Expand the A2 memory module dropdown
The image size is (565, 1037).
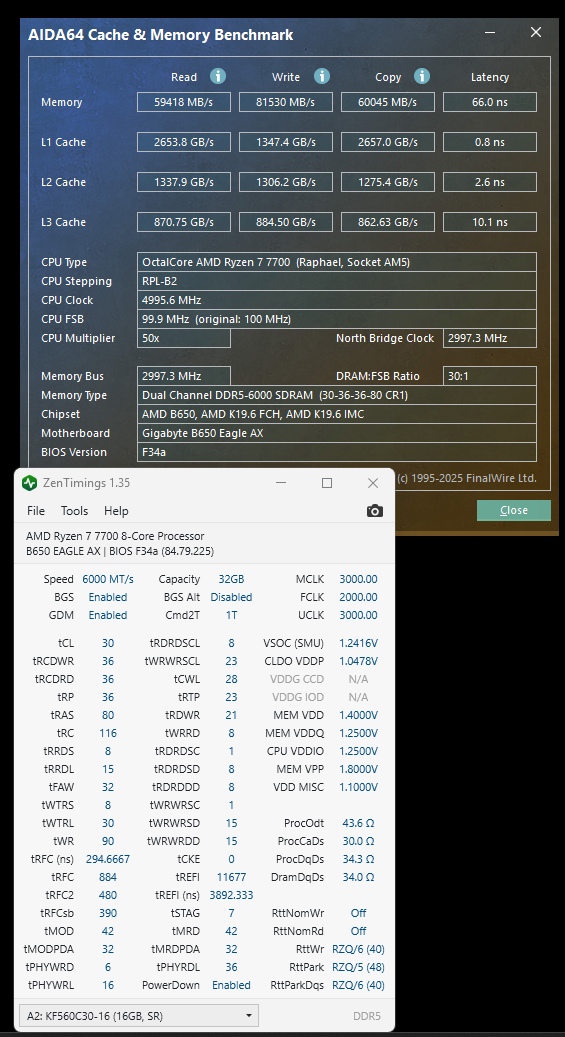point(140,1015)
